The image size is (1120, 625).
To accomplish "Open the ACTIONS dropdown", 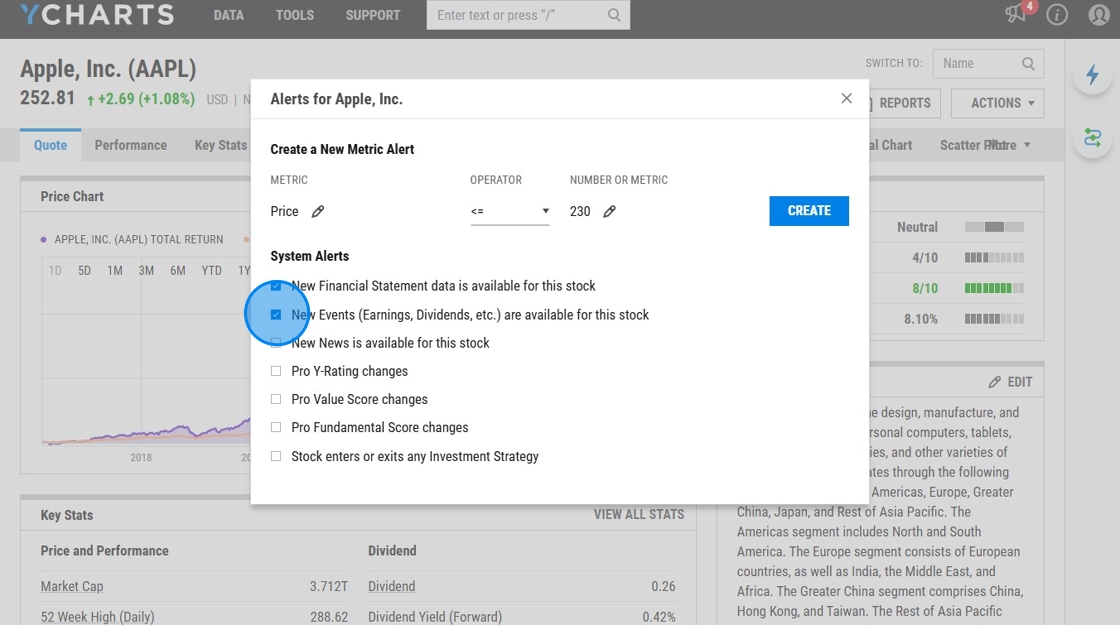I will [997, 103].
